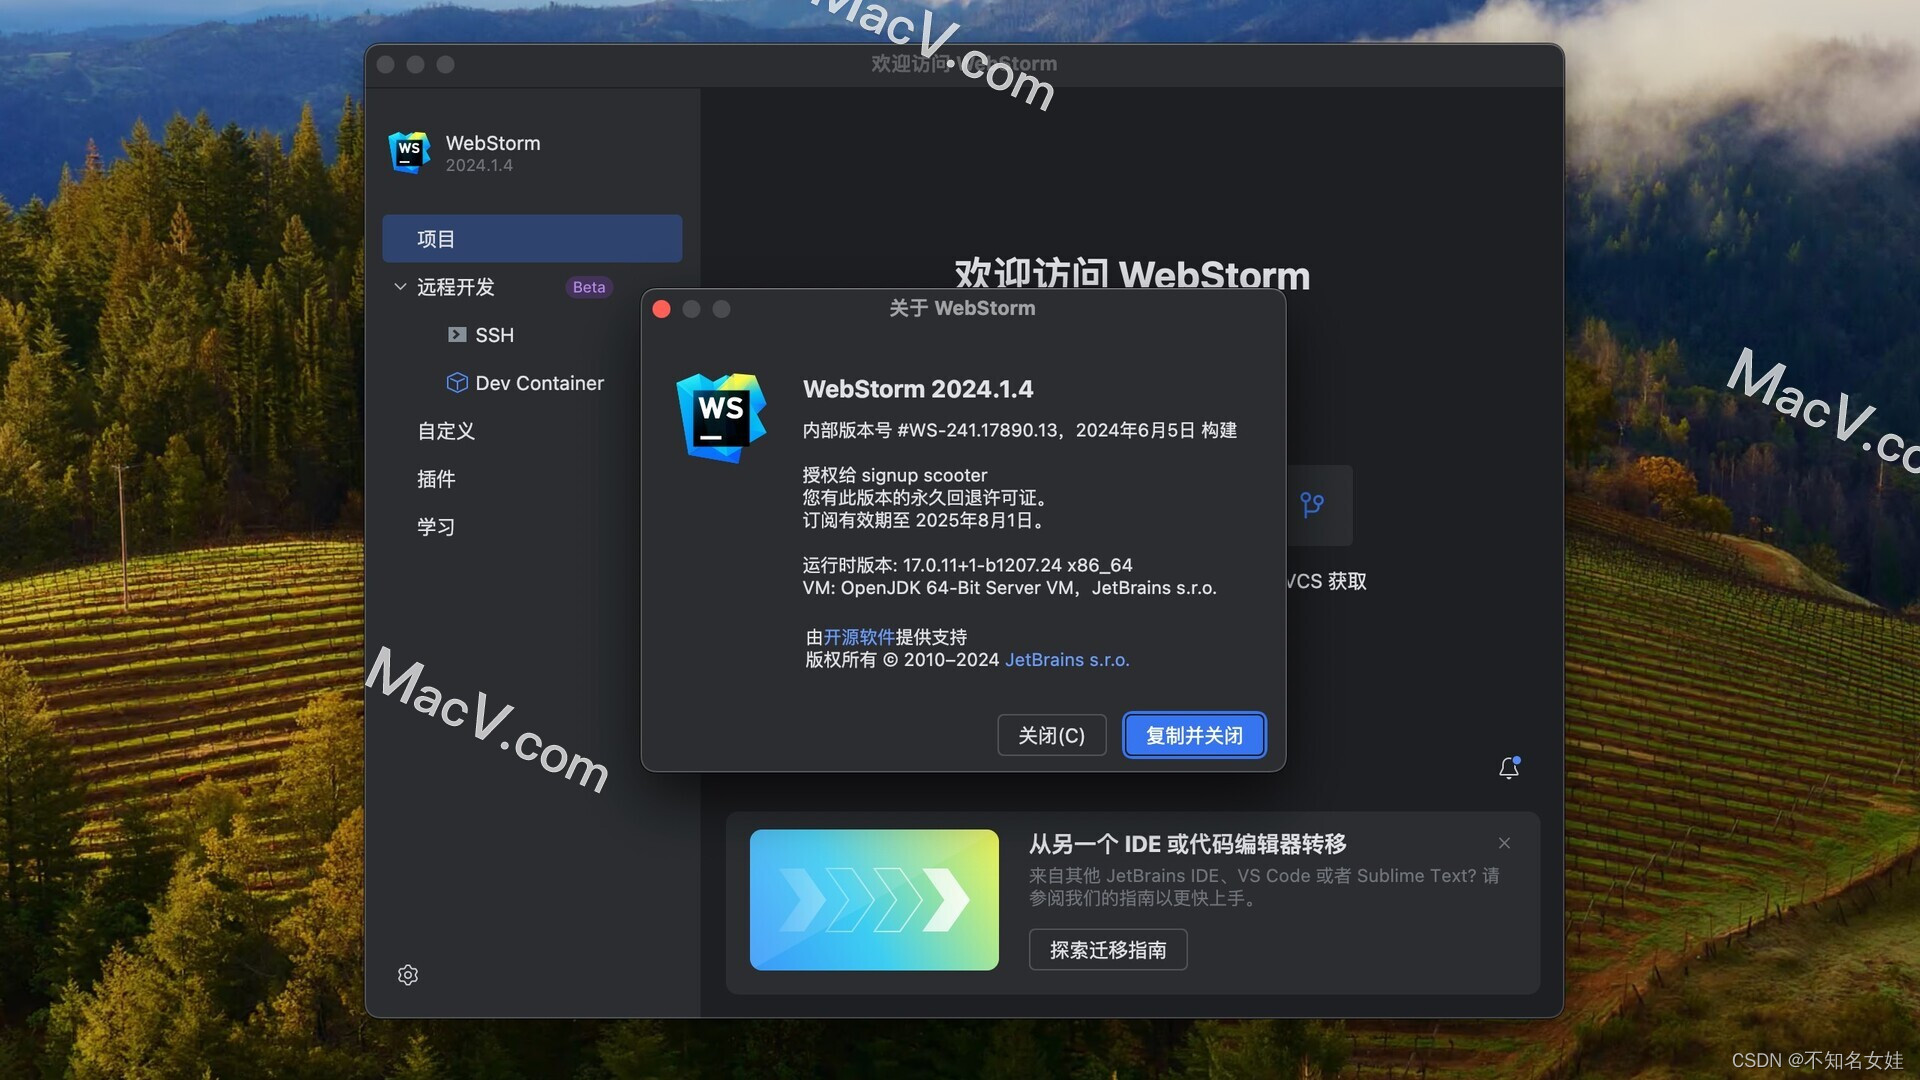The width and height of the screenshot is (1920, 1080).
Task: Click the Beta badge next to 远程开发
Action: (x=588, y=287)
